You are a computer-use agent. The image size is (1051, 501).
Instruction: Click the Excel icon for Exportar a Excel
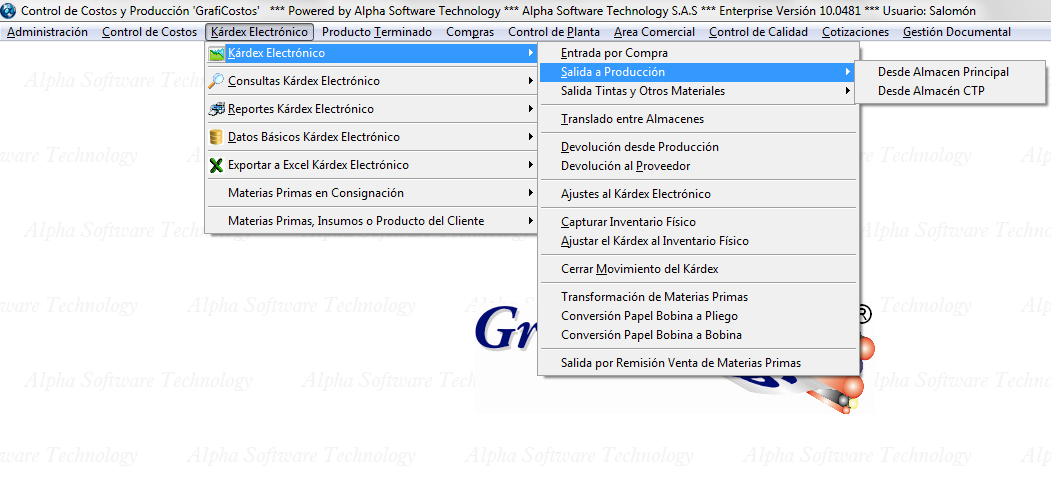pos(216,165)
